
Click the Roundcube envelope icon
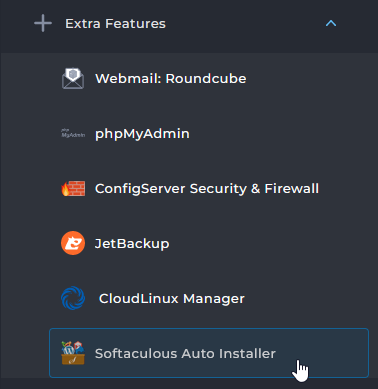pos(73,79)
